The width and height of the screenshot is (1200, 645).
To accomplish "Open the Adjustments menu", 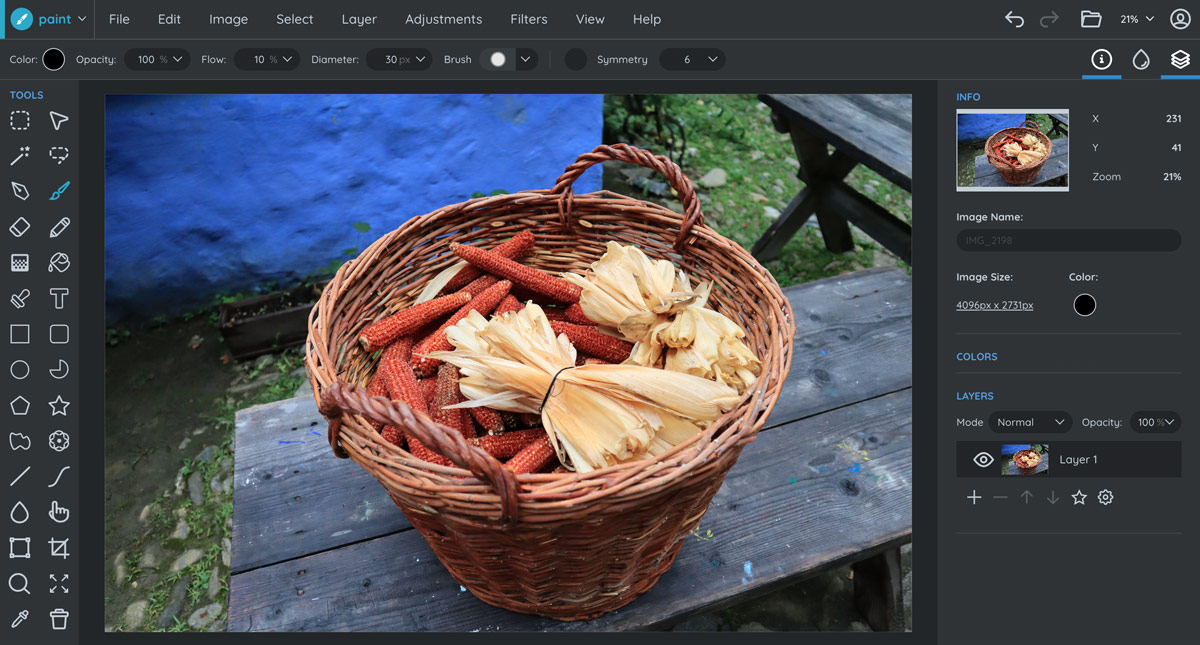I will click(x=443, y=19).
